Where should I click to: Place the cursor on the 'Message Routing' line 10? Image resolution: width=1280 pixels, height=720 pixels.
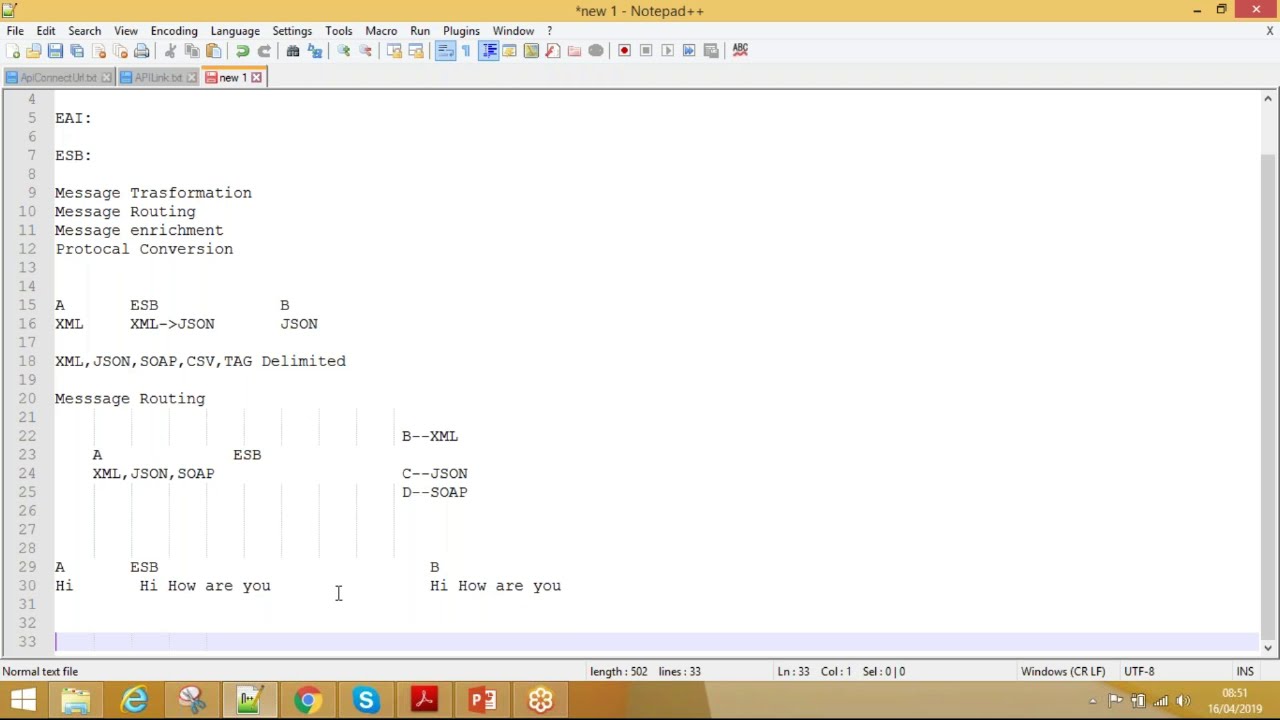[x=125, y=211]
